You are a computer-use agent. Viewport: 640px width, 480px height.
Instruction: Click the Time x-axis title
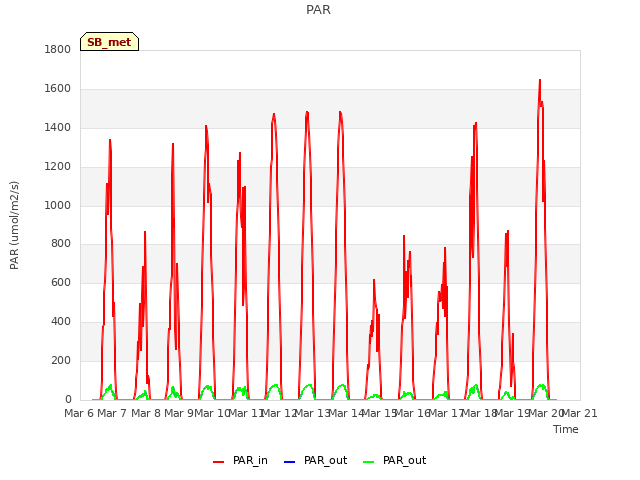[x=566, y=429]
